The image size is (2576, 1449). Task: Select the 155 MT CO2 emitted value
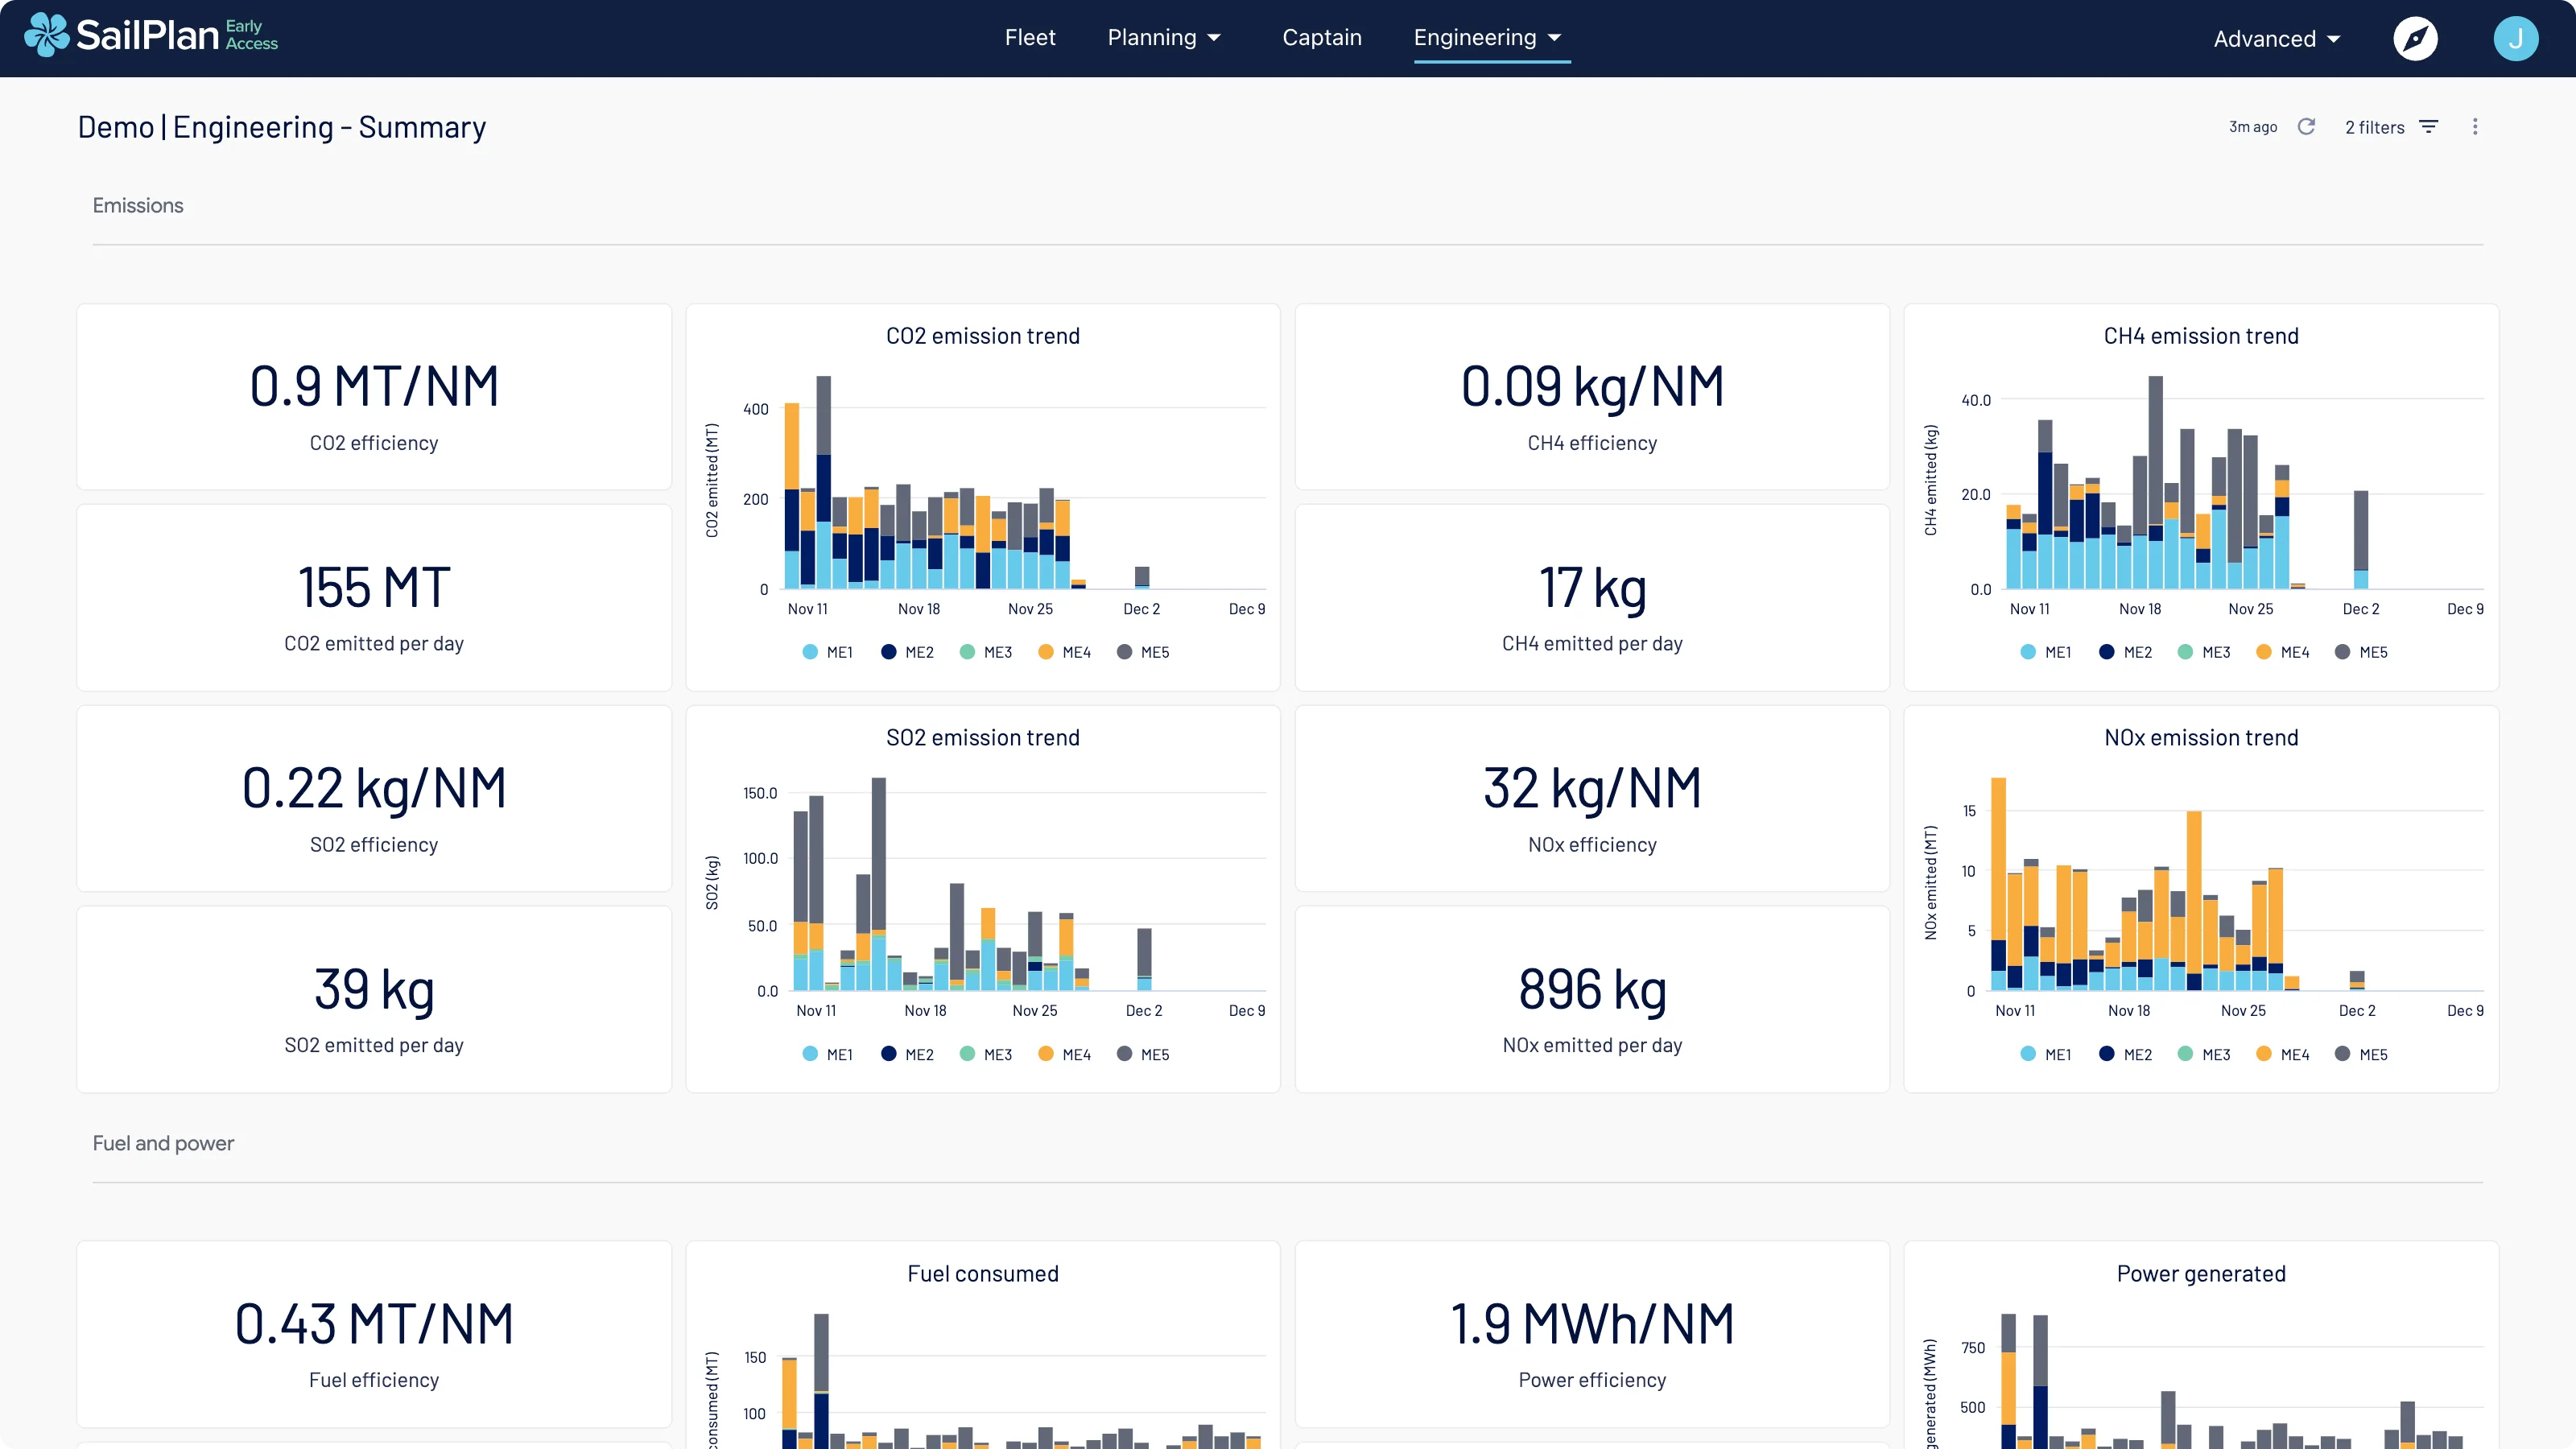point(374,587)
